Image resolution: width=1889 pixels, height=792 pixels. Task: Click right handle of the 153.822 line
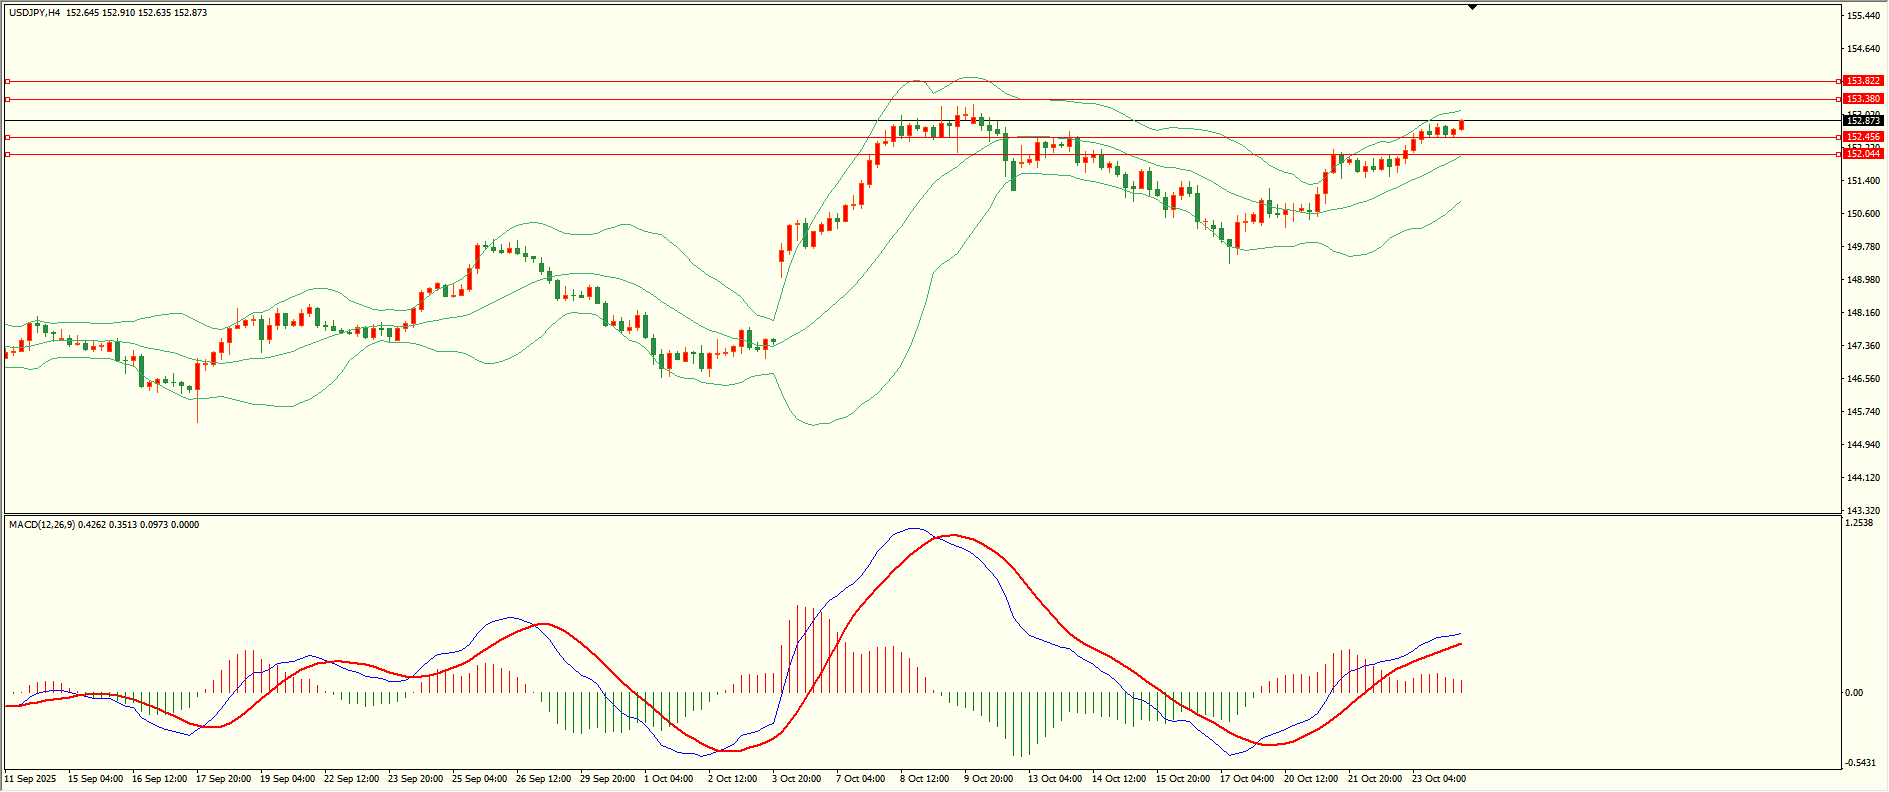[1839, 81]
